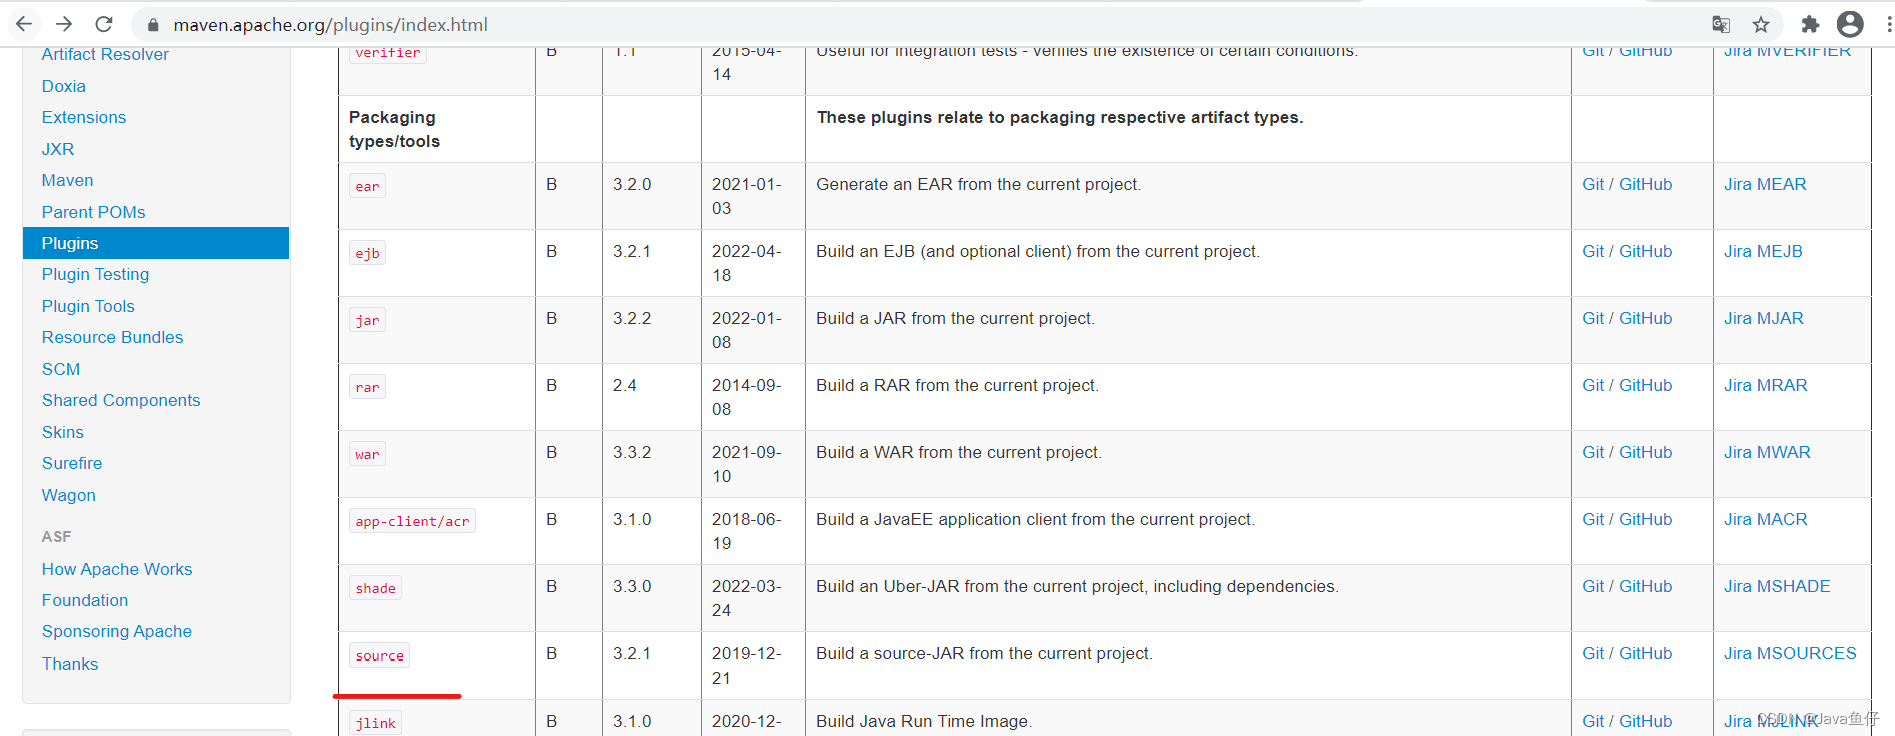Image resolution: width=1895 pixels, height=736 pixels.
Task: Open the source plugin link
Action: [379, 656]
